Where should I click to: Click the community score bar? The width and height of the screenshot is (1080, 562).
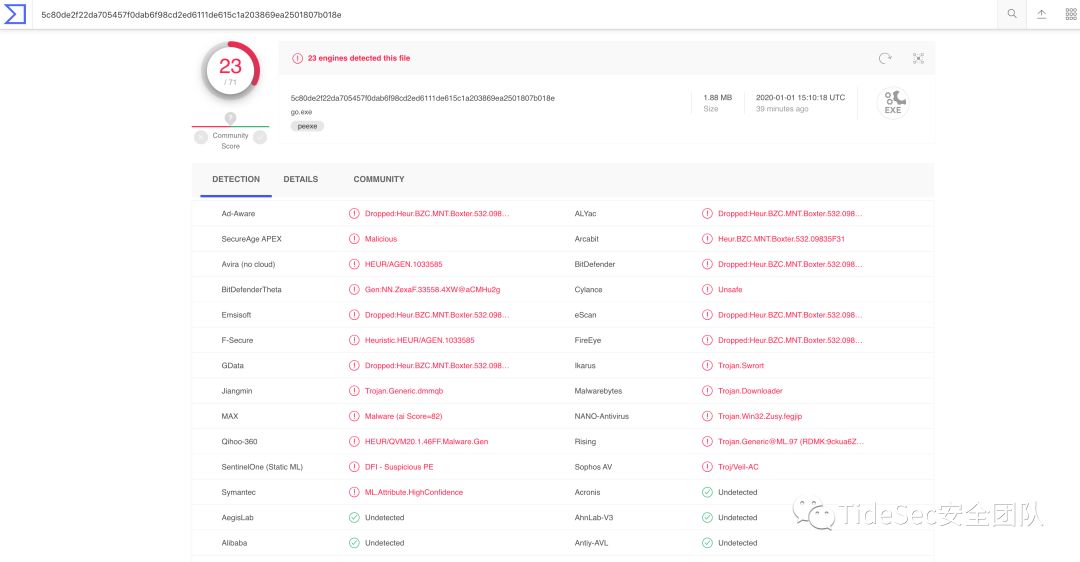coord(231,127)
